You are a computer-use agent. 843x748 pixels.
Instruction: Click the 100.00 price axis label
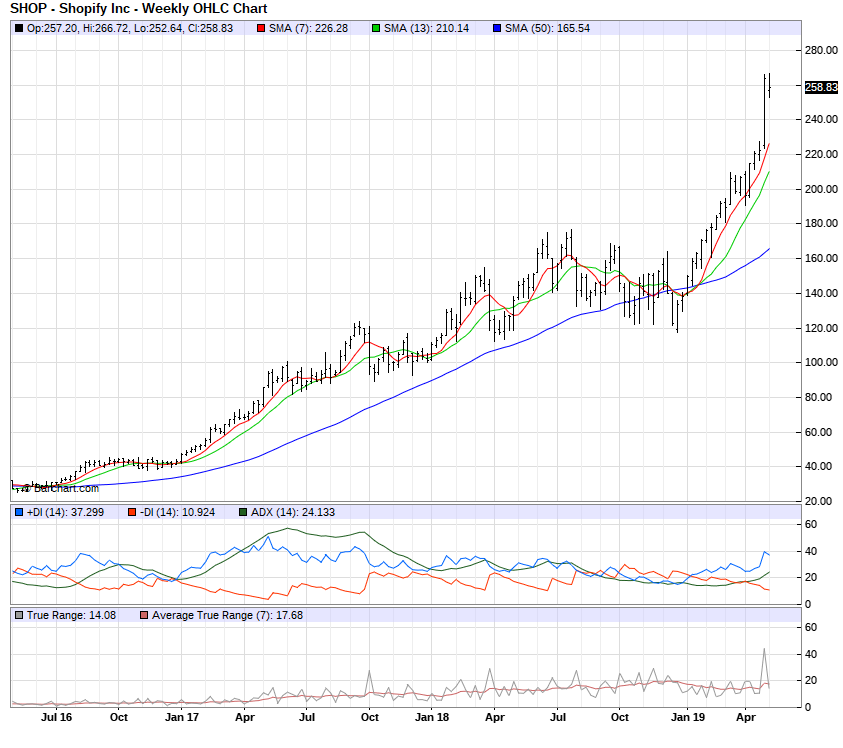(821, 362)
